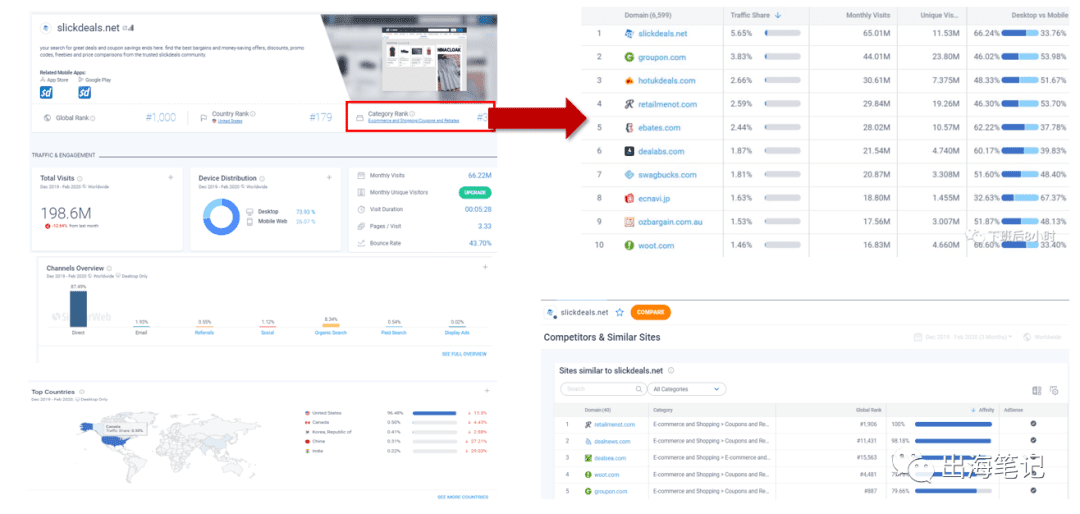Click the column-toggle icon above the AdSense column
Screen dimensions: 1080x514
(1037, 390)
